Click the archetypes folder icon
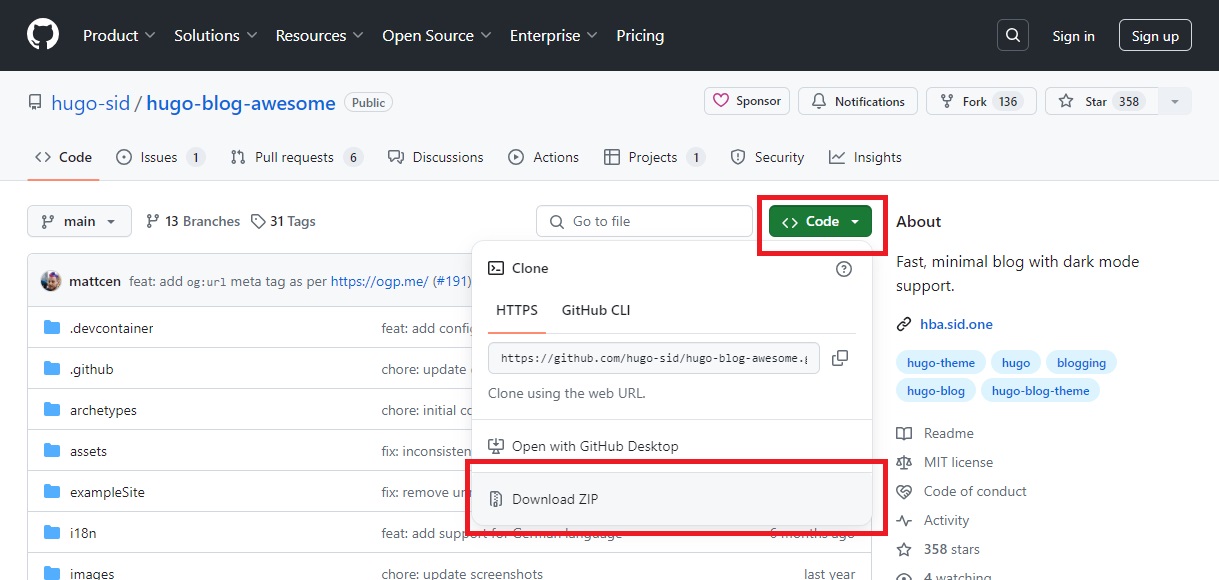1219x580 pixels. [52, 410]
